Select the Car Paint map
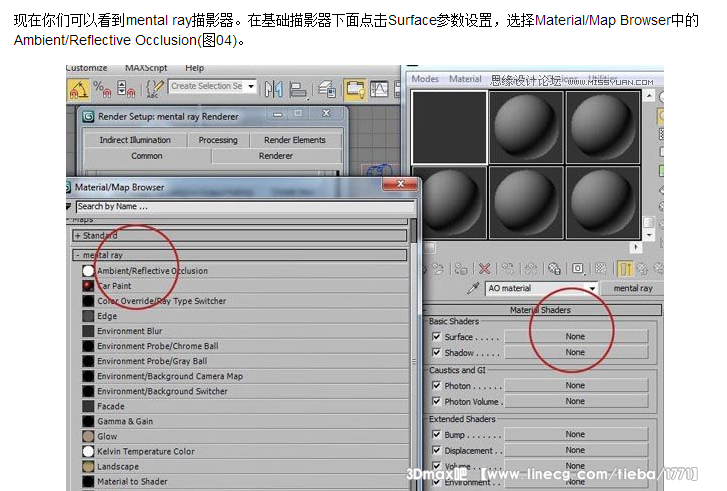 (245, 286)
